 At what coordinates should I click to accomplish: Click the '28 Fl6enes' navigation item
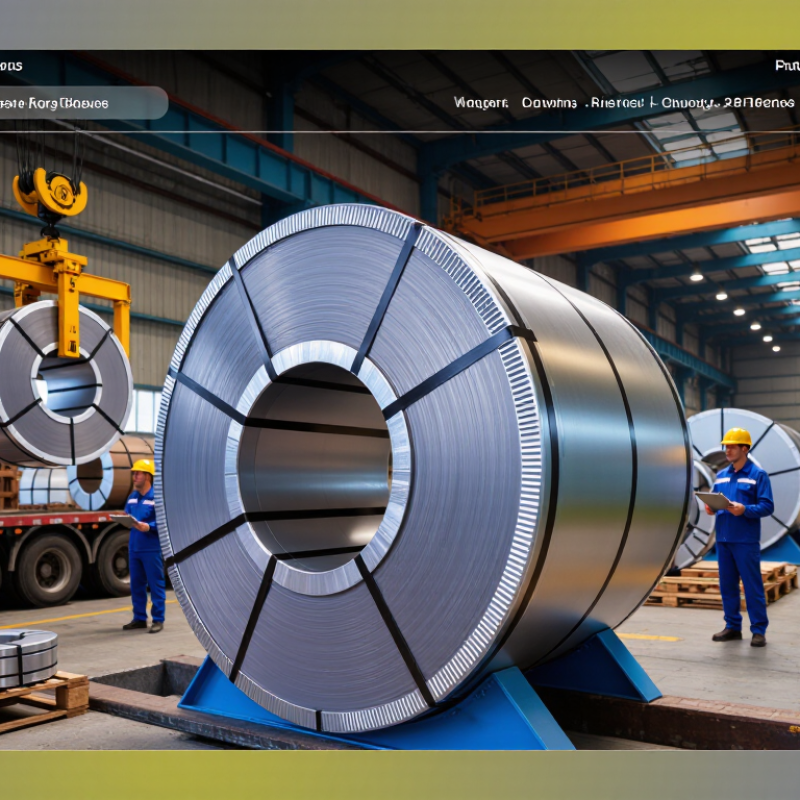[x=759, y=103]
